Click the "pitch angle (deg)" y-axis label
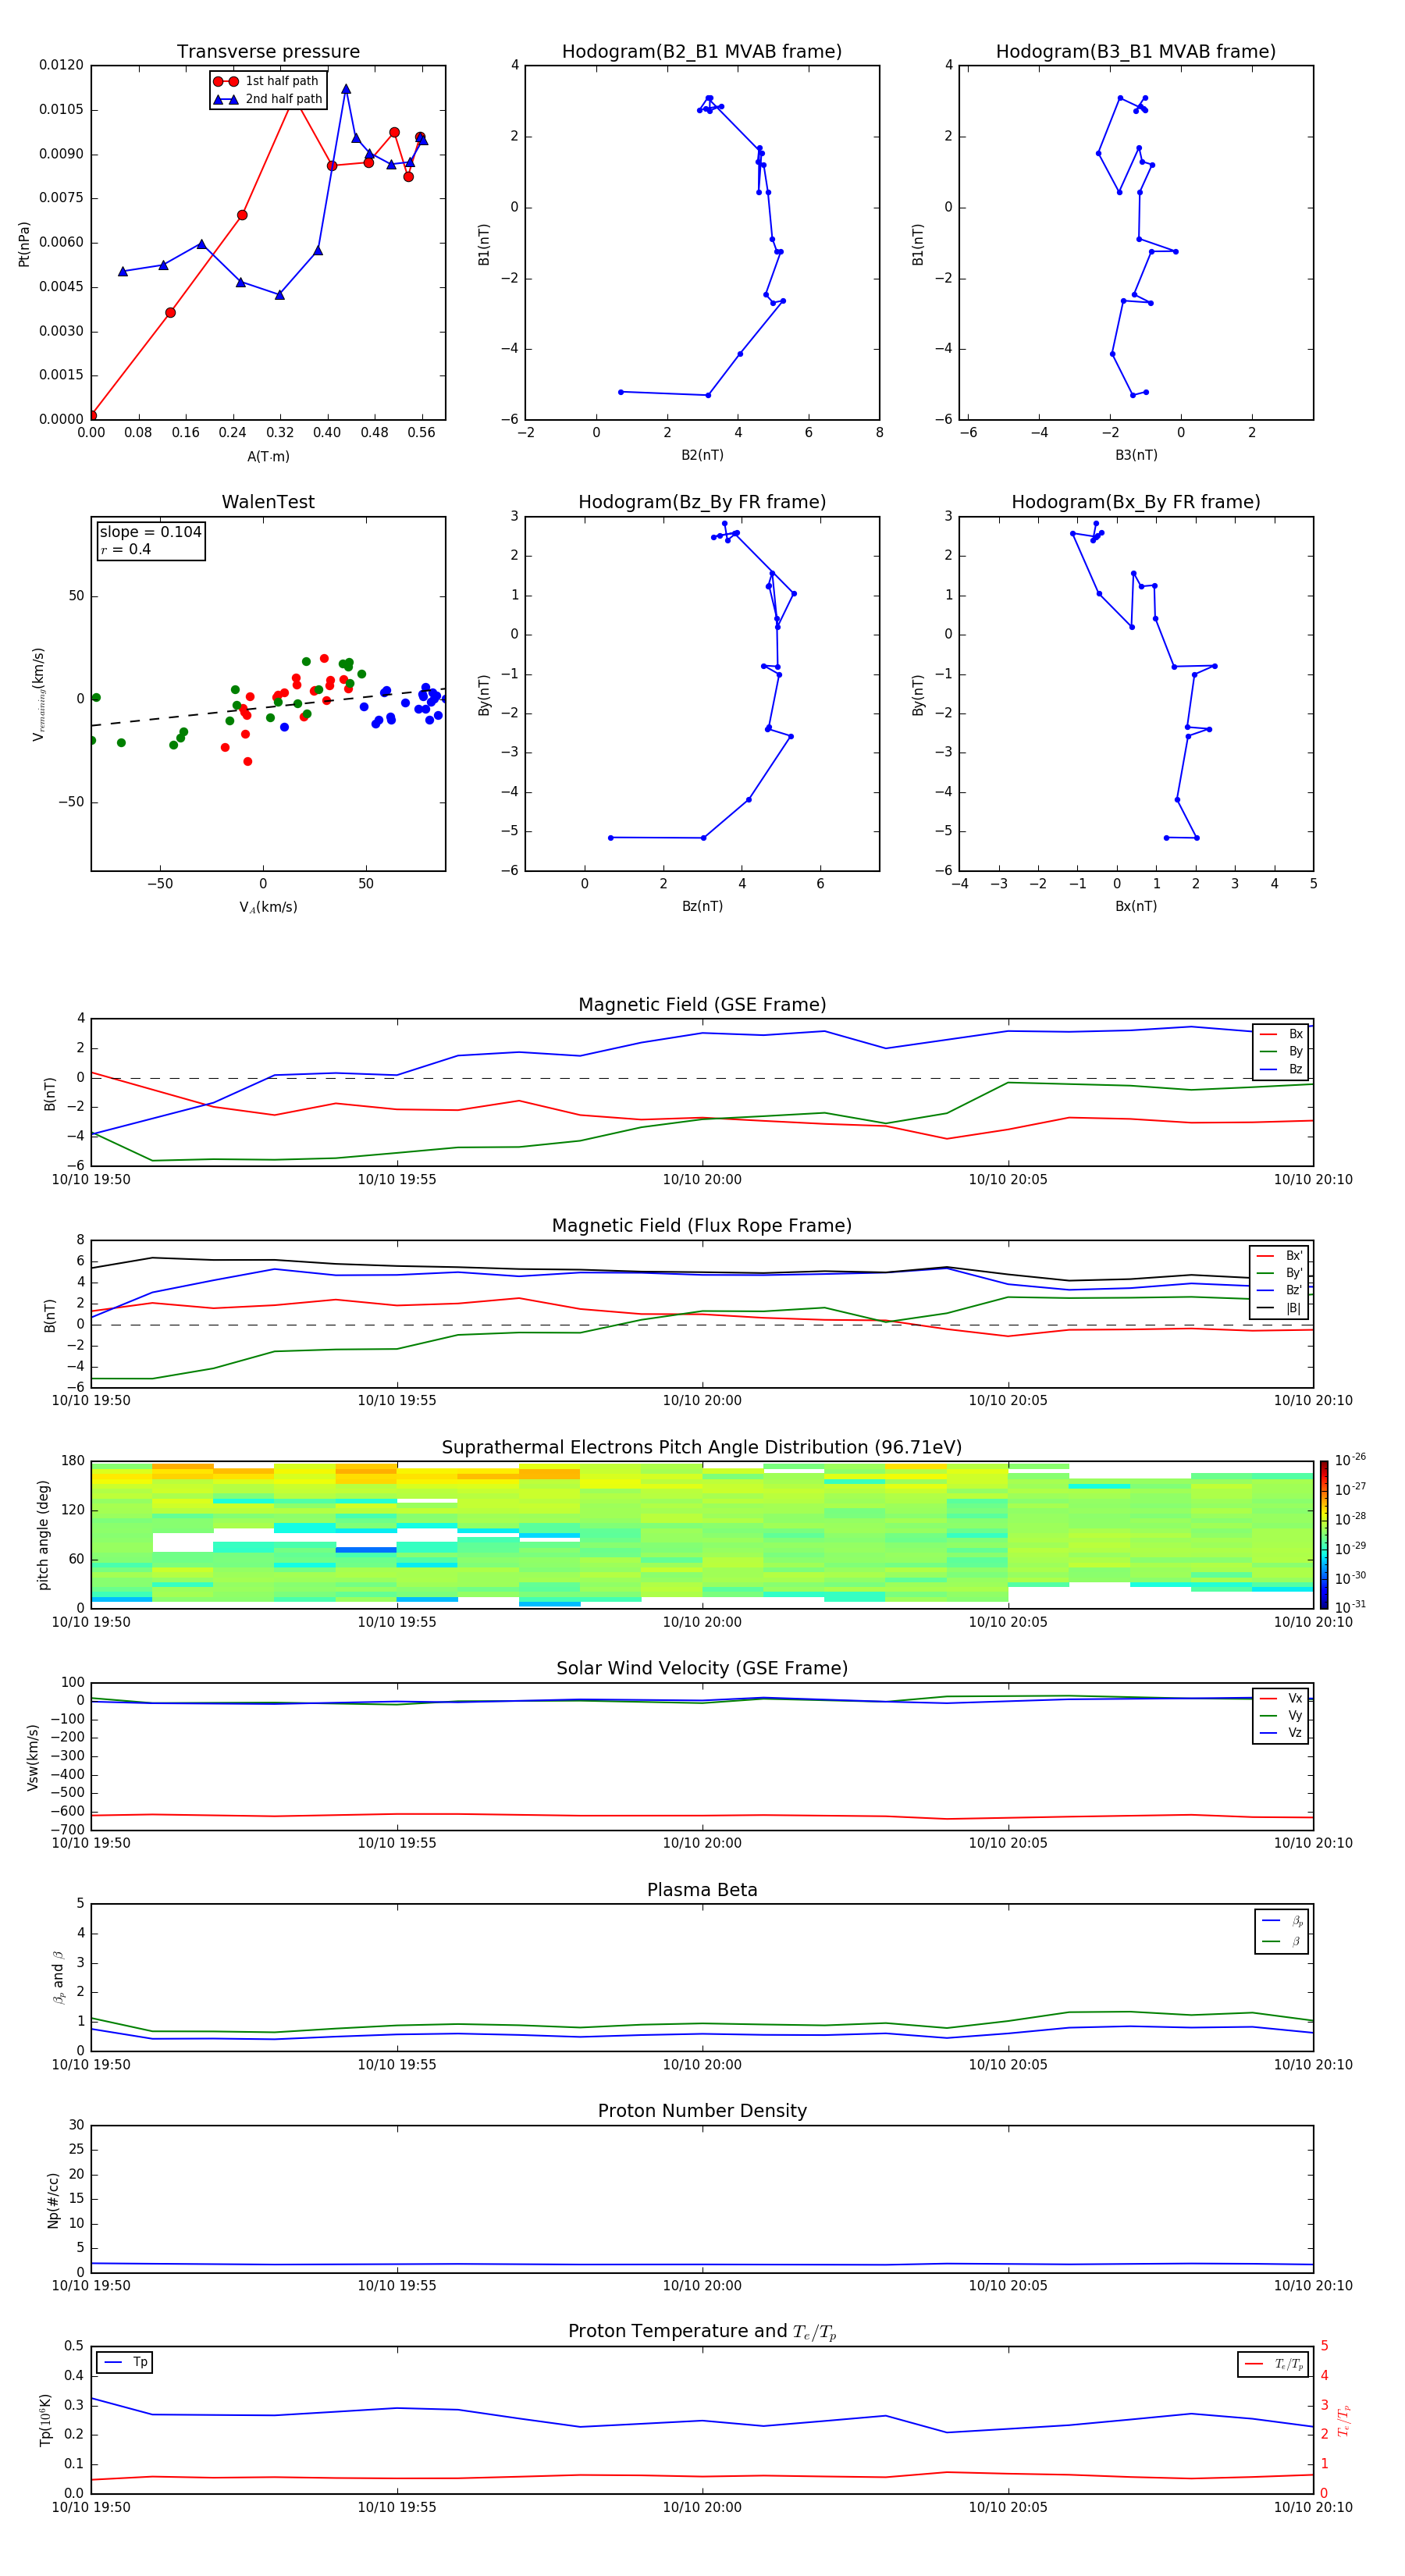The width and height of the screenshot is (1405, 2576). [43, 1535]
